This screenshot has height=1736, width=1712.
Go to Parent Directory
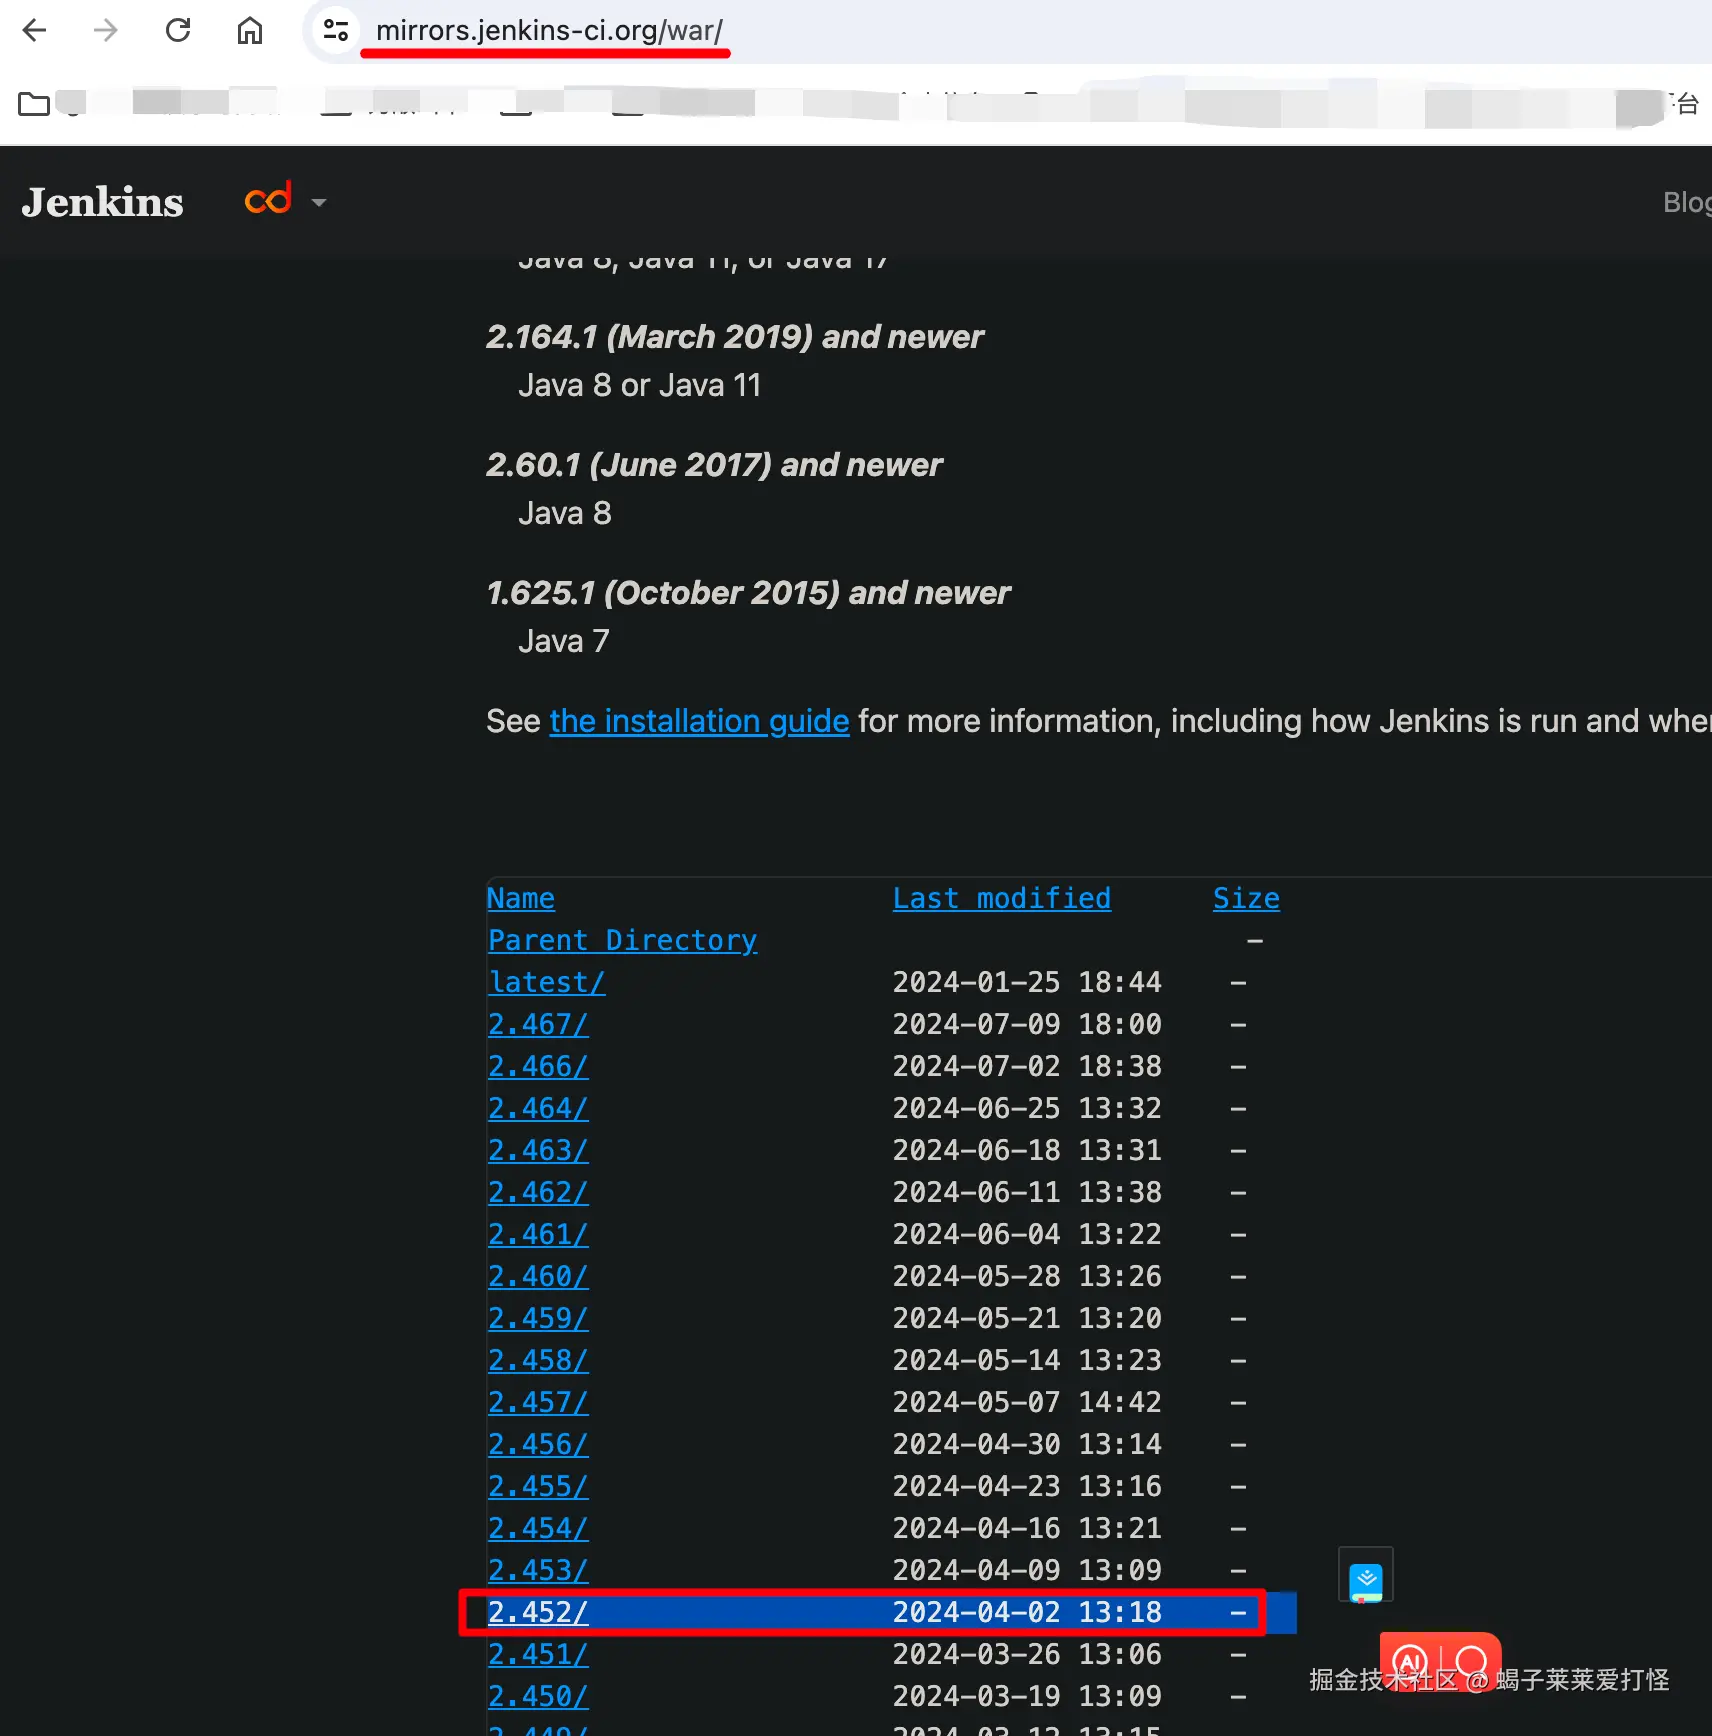622,940
